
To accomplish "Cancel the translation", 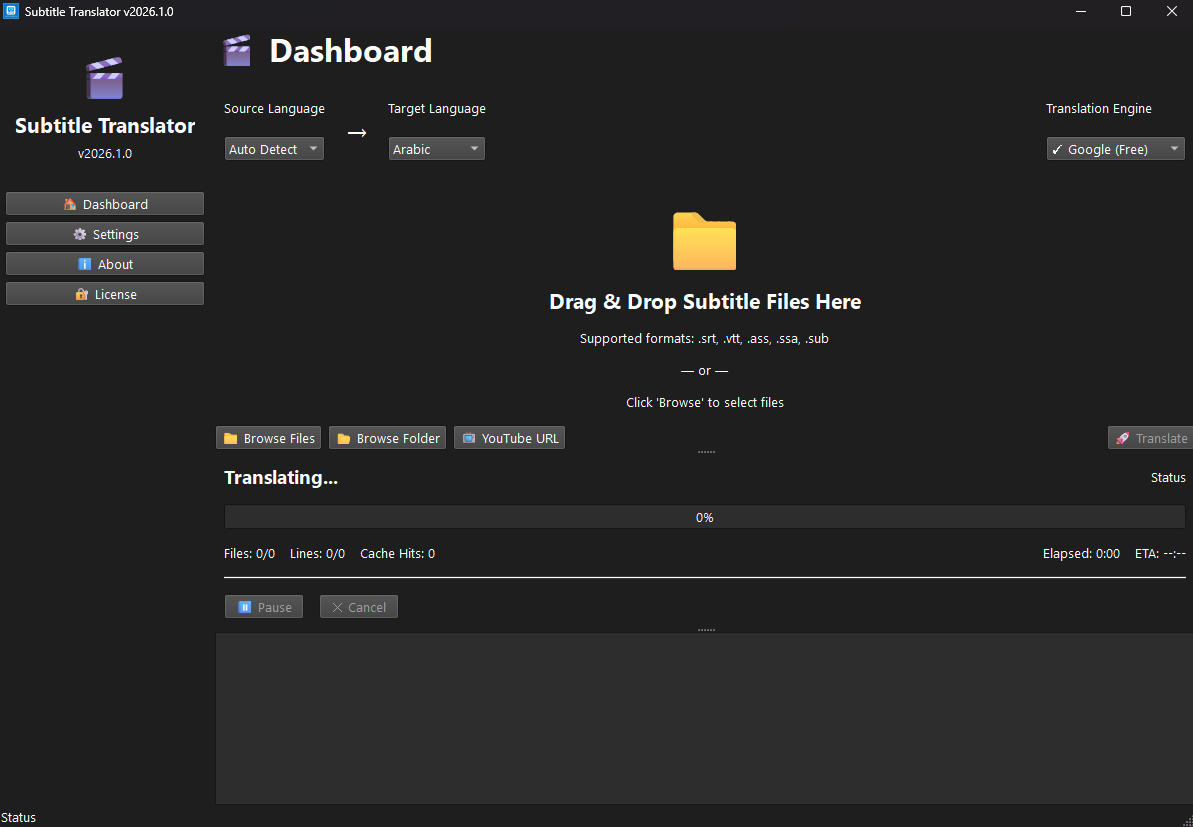I will coord(358,607).
